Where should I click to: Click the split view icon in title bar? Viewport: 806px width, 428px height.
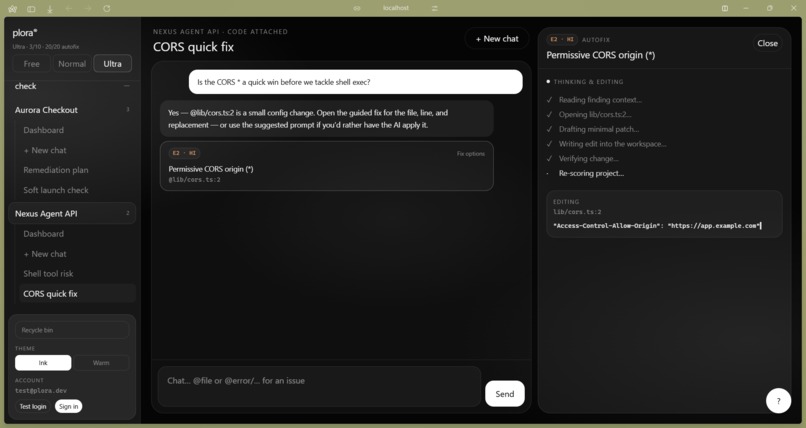(725, 8)
